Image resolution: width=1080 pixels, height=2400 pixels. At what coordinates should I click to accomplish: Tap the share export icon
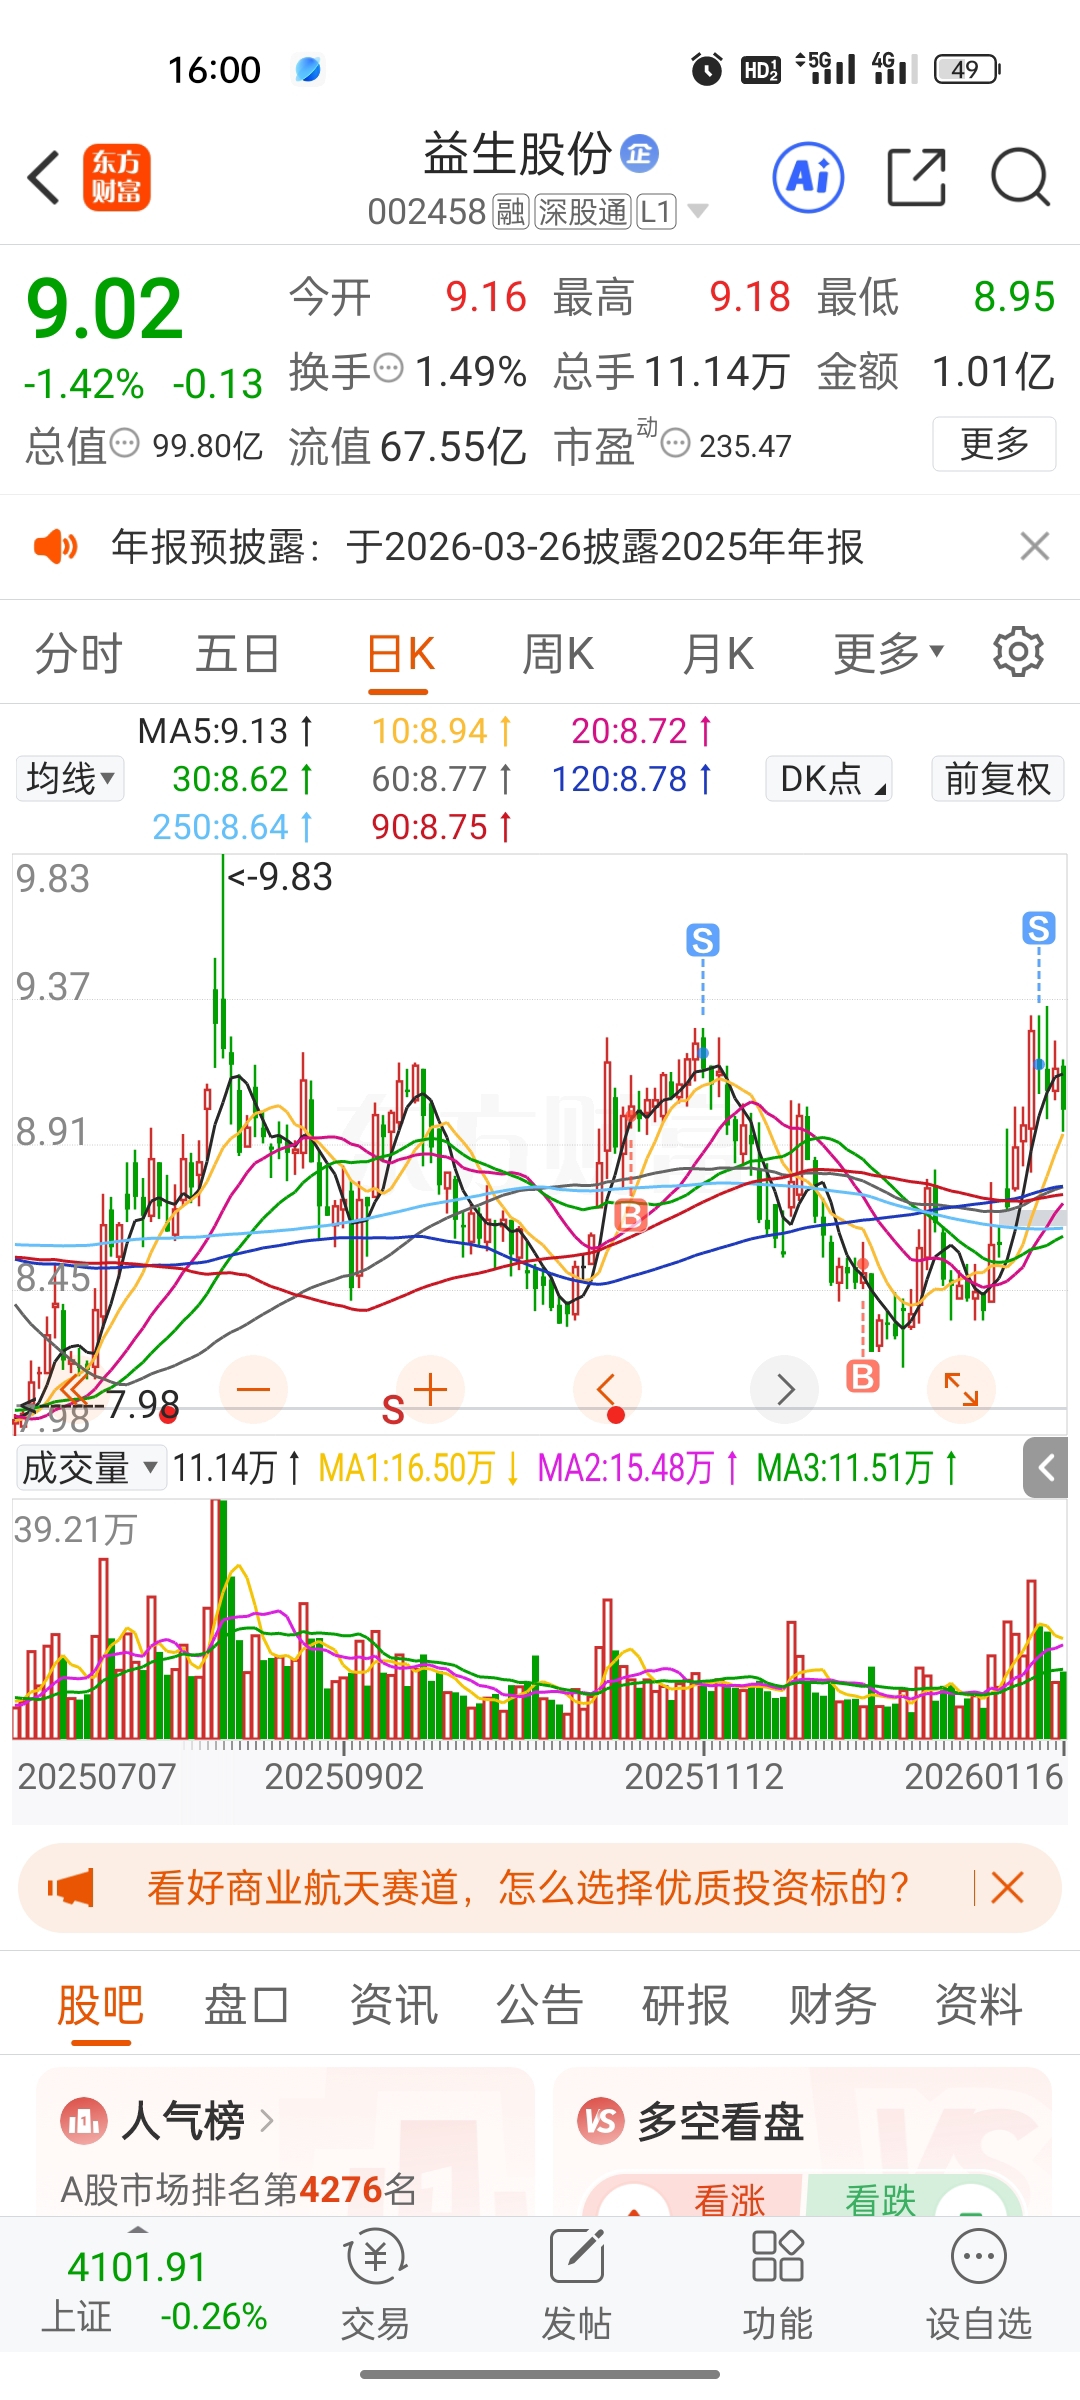point(916,177)
